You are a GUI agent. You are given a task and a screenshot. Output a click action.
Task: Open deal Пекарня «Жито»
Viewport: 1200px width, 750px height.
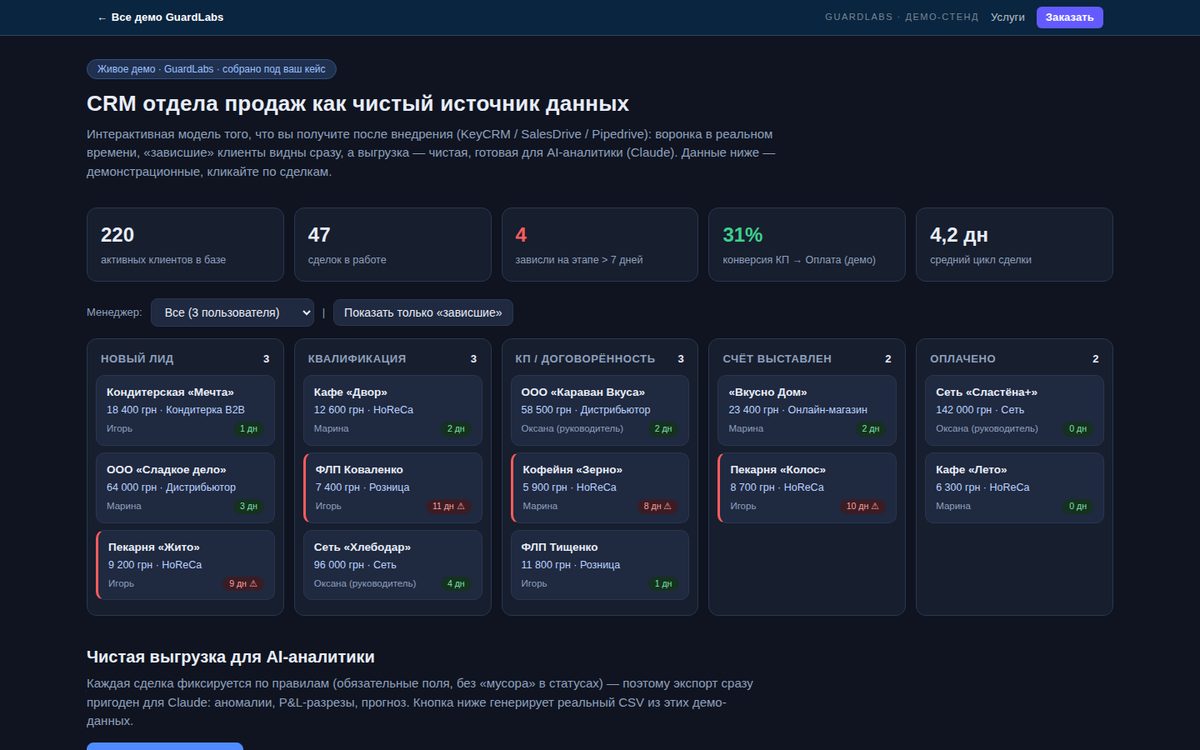pos(185,565)
